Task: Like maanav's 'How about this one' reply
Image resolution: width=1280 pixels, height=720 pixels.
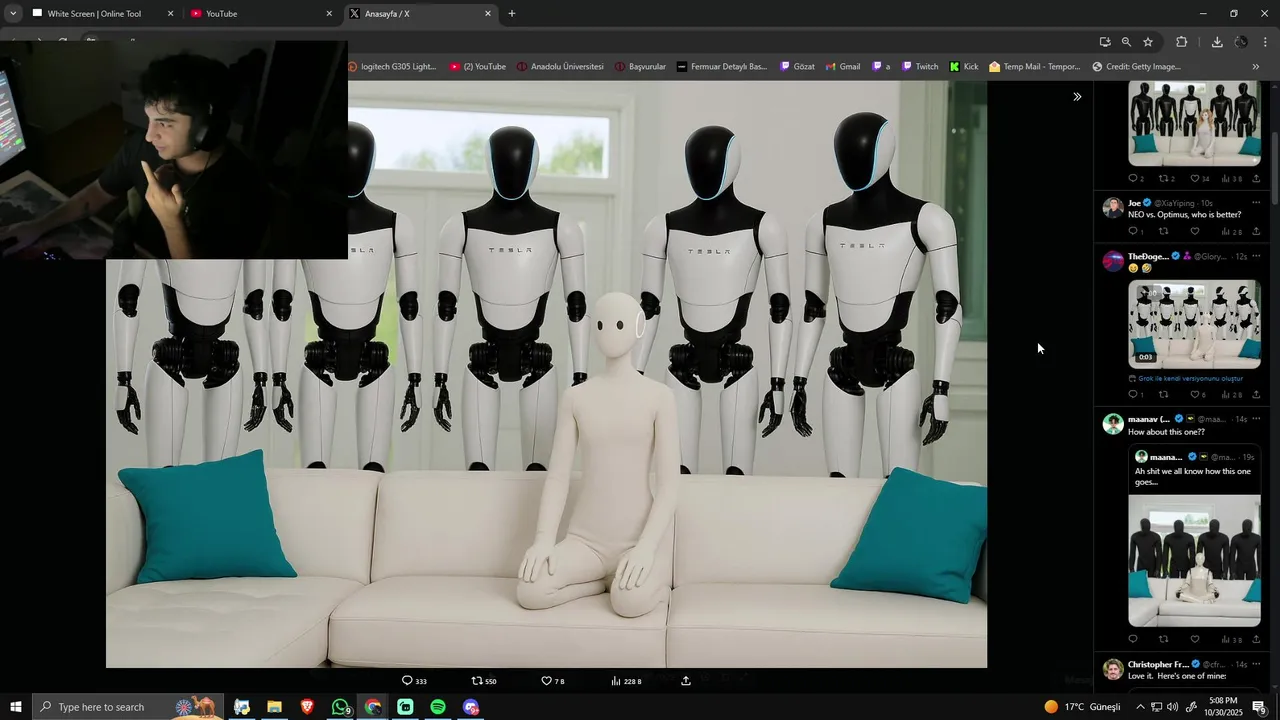Action: click(1194, 639)
